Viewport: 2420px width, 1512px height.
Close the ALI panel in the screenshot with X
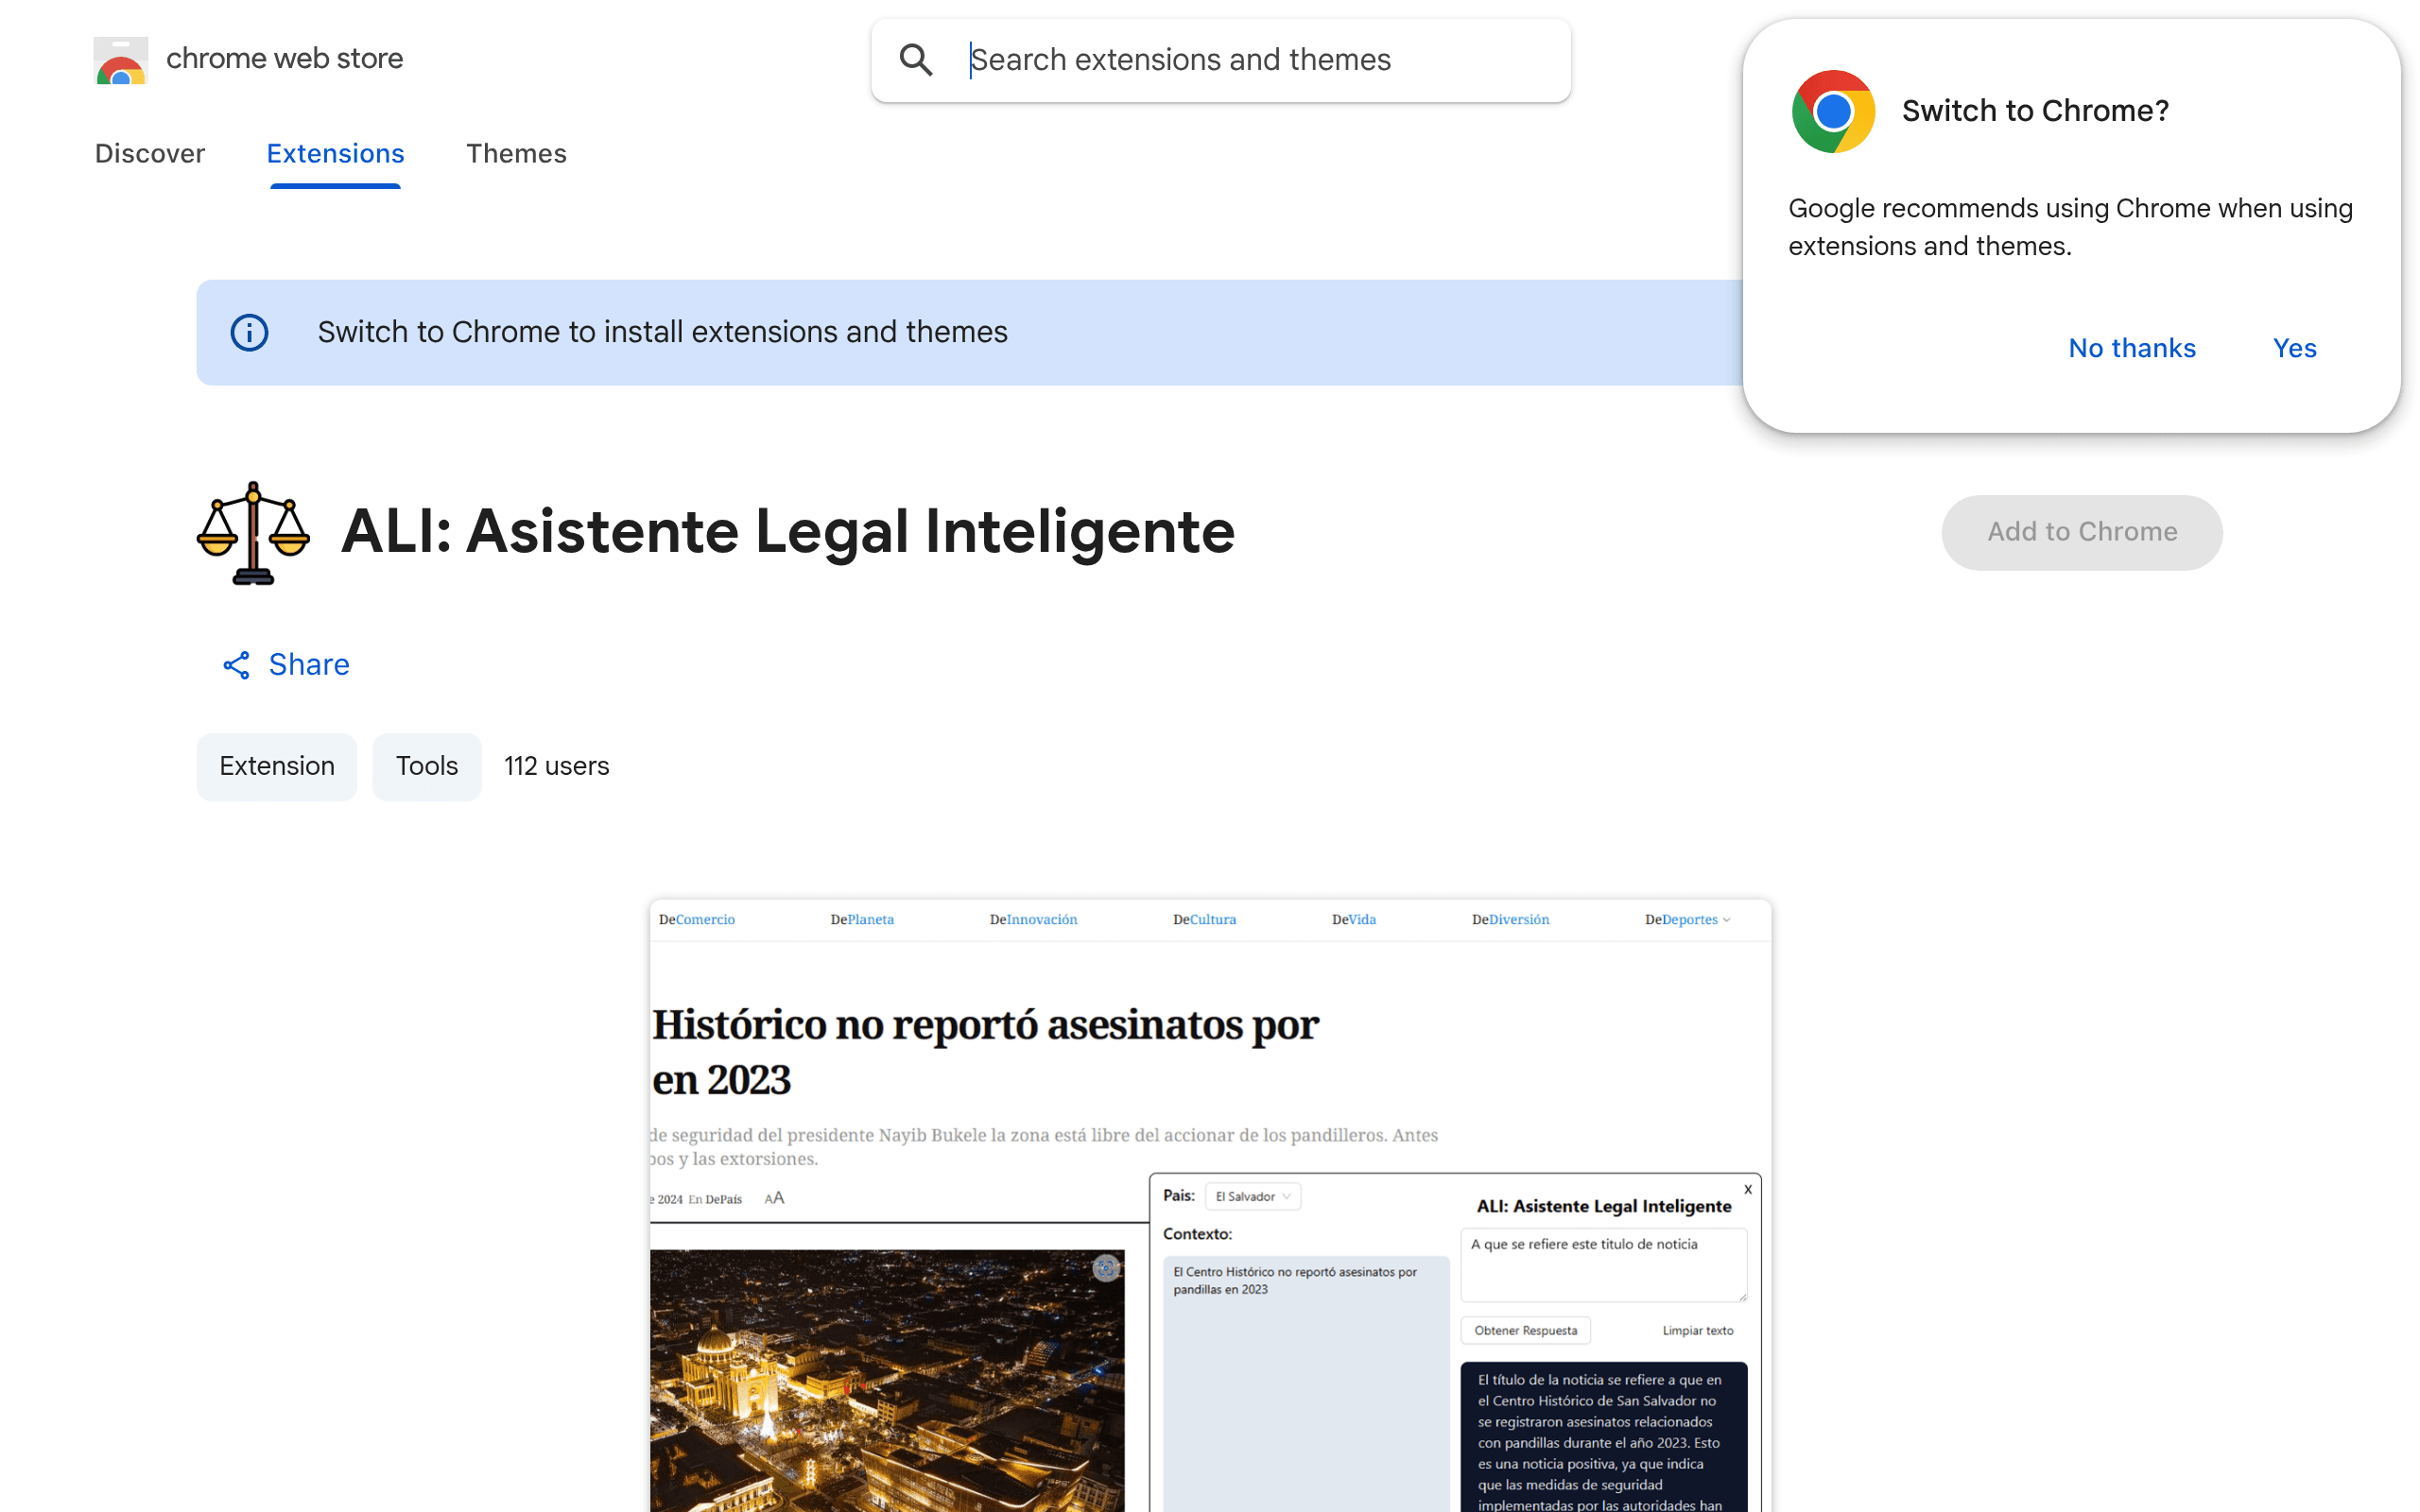1748,1189
